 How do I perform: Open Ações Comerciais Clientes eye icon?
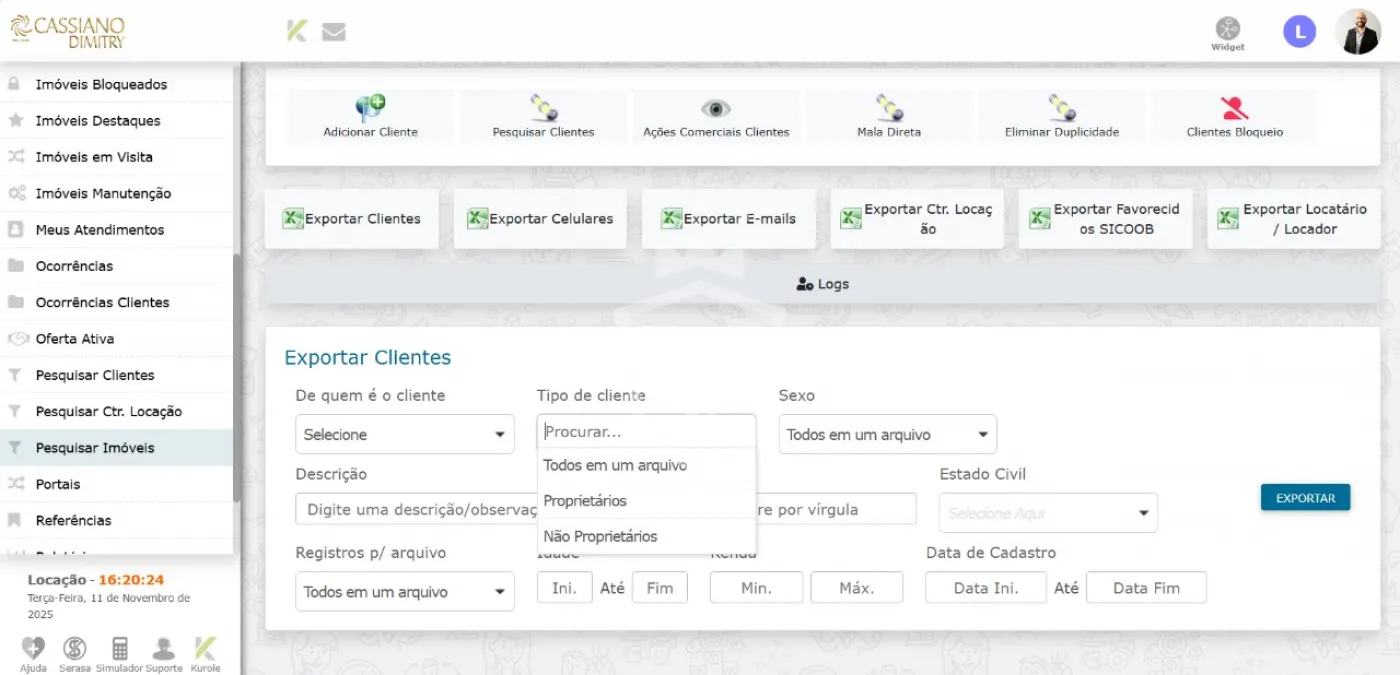[x=715, y=108]
